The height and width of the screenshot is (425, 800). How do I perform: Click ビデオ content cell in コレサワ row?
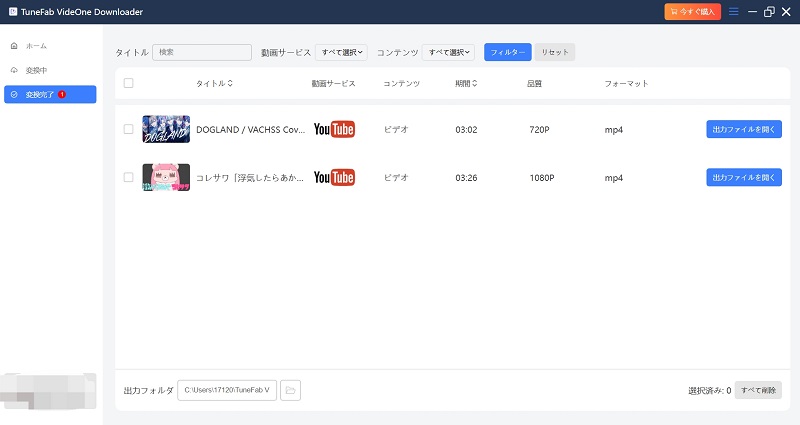pyautogui.click(x=396, y=178)
